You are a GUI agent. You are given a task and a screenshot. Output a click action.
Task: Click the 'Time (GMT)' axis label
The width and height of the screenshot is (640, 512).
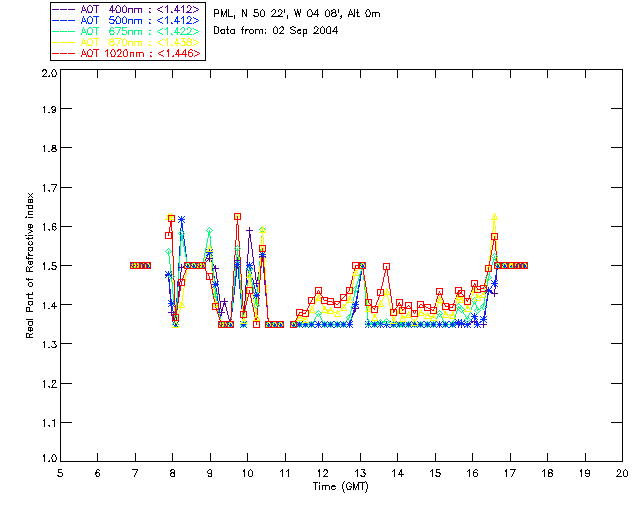tap(340, 486)
